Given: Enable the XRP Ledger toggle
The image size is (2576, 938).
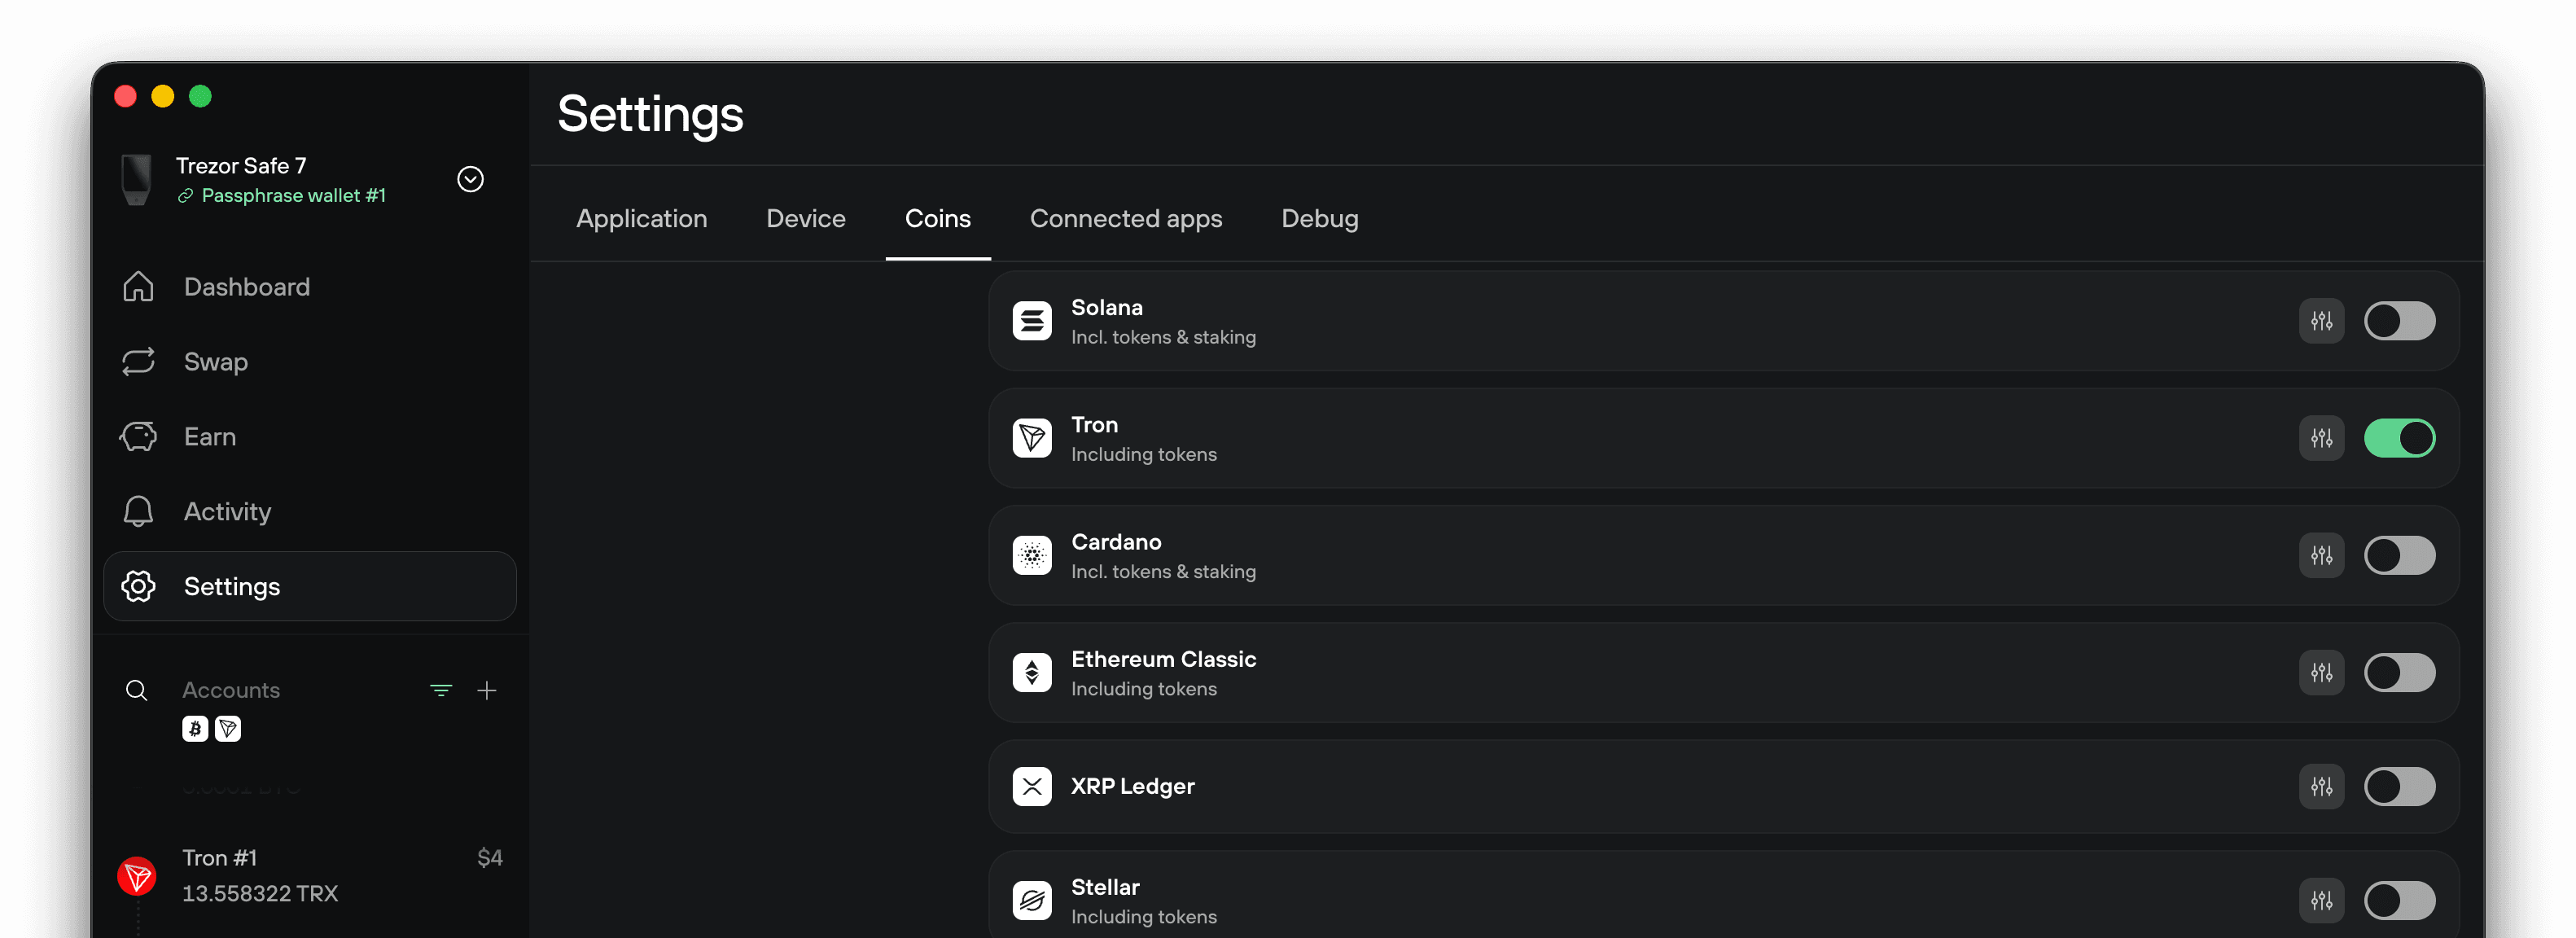Looking at the screenshot, I should (x=2399, y=786).
